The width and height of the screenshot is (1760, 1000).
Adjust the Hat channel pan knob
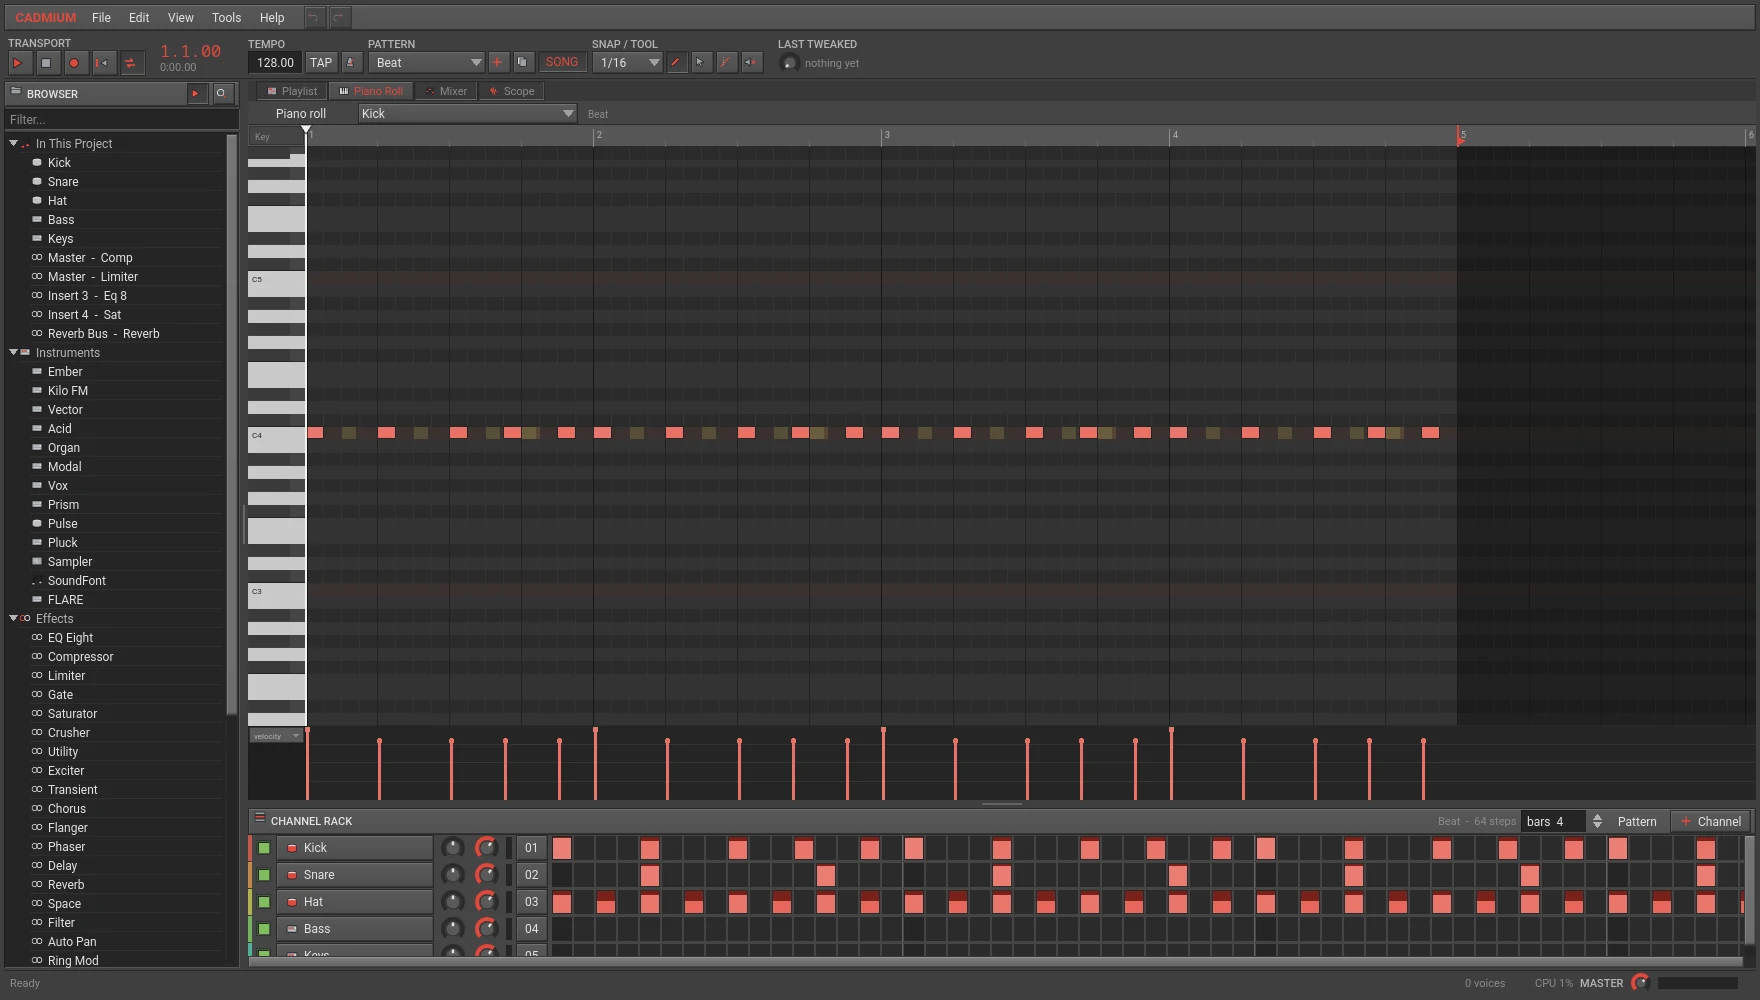[x=453, y=902]
